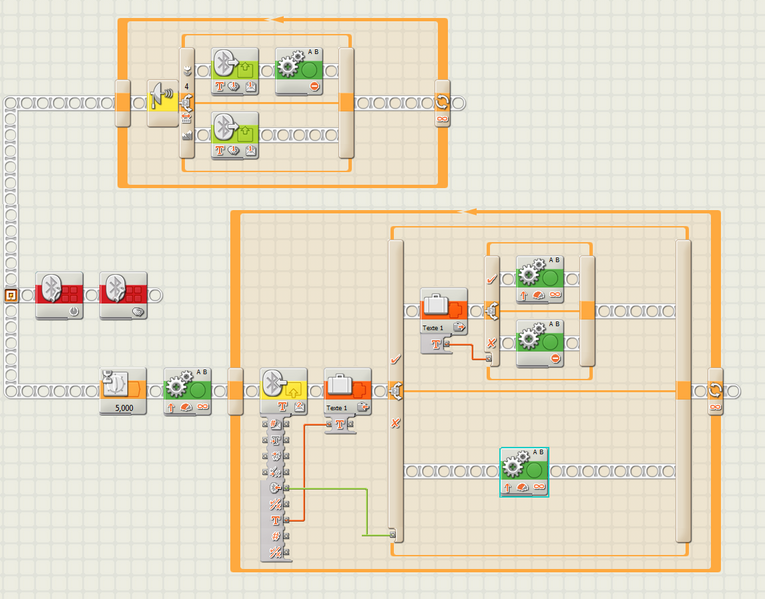This screenshot has height=599, width=765.
Task: Click the bottom loop's circular repeat arrow icon
Action: (x=715, y=390)
